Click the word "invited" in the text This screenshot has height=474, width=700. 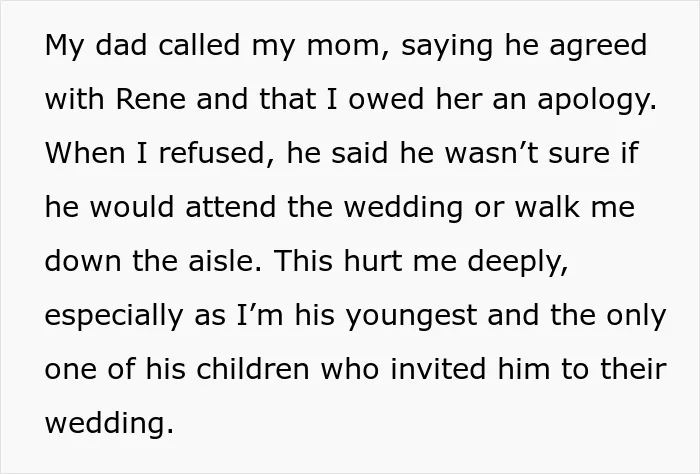pyautogui.click(x=438, y=369)
